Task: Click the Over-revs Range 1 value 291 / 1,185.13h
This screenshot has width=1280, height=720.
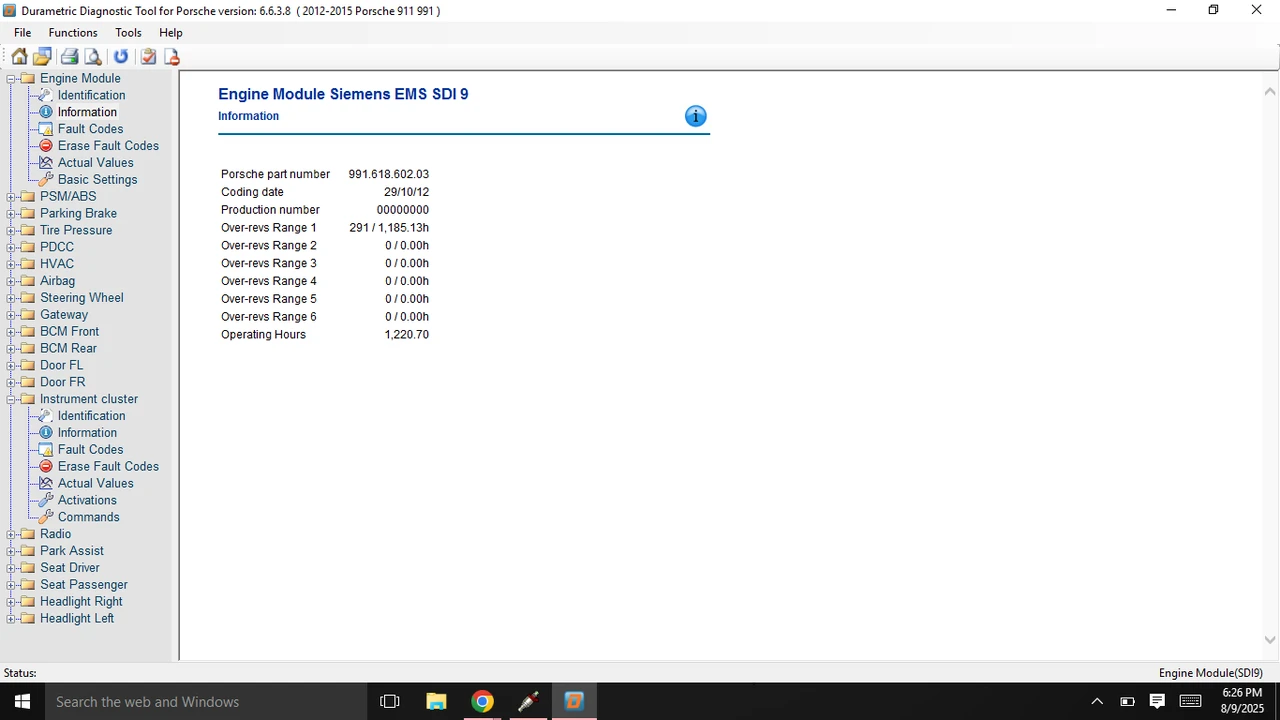Action: coord(389,228)
